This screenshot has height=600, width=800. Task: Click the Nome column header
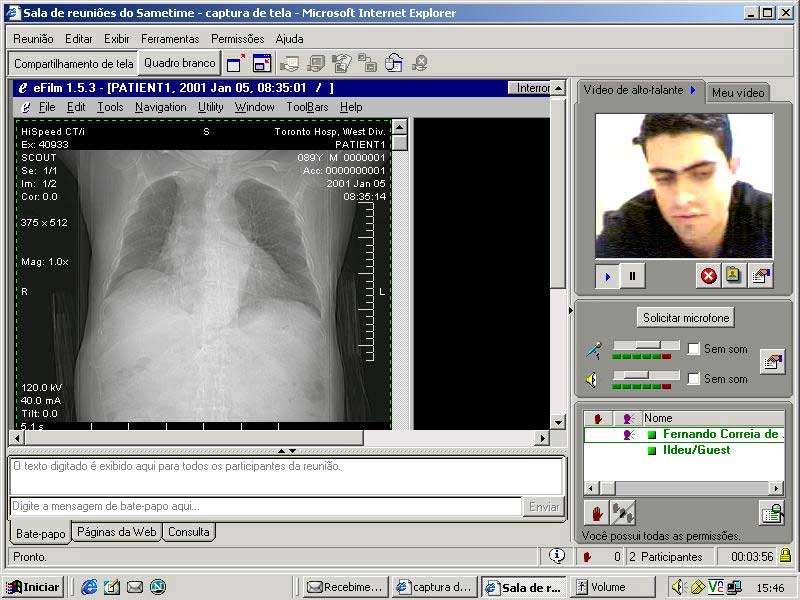(713, 419)
